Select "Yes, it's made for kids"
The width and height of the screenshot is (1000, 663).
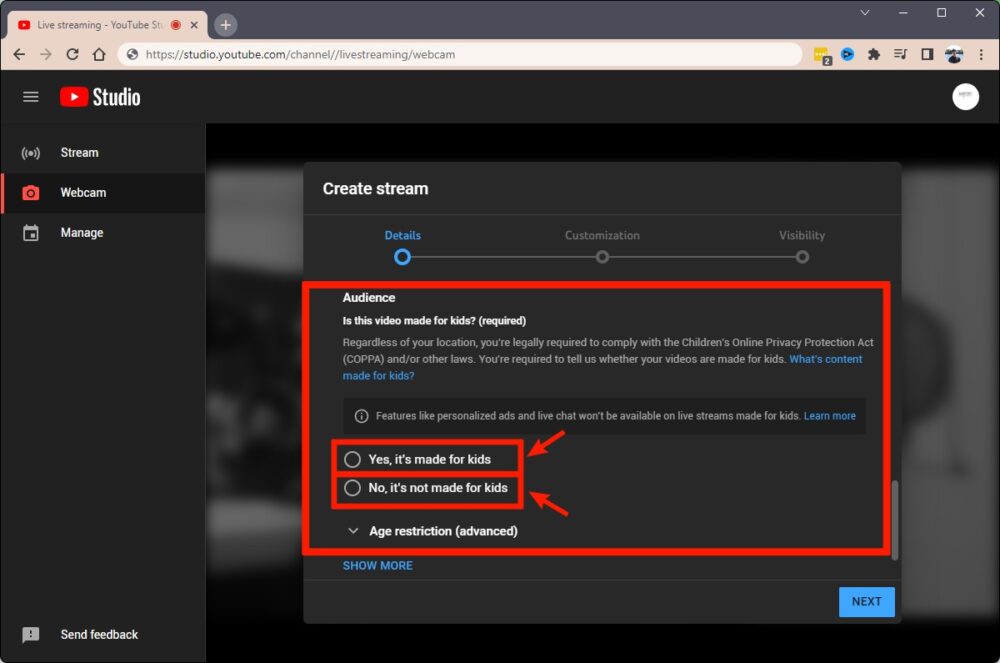(352, 459)
